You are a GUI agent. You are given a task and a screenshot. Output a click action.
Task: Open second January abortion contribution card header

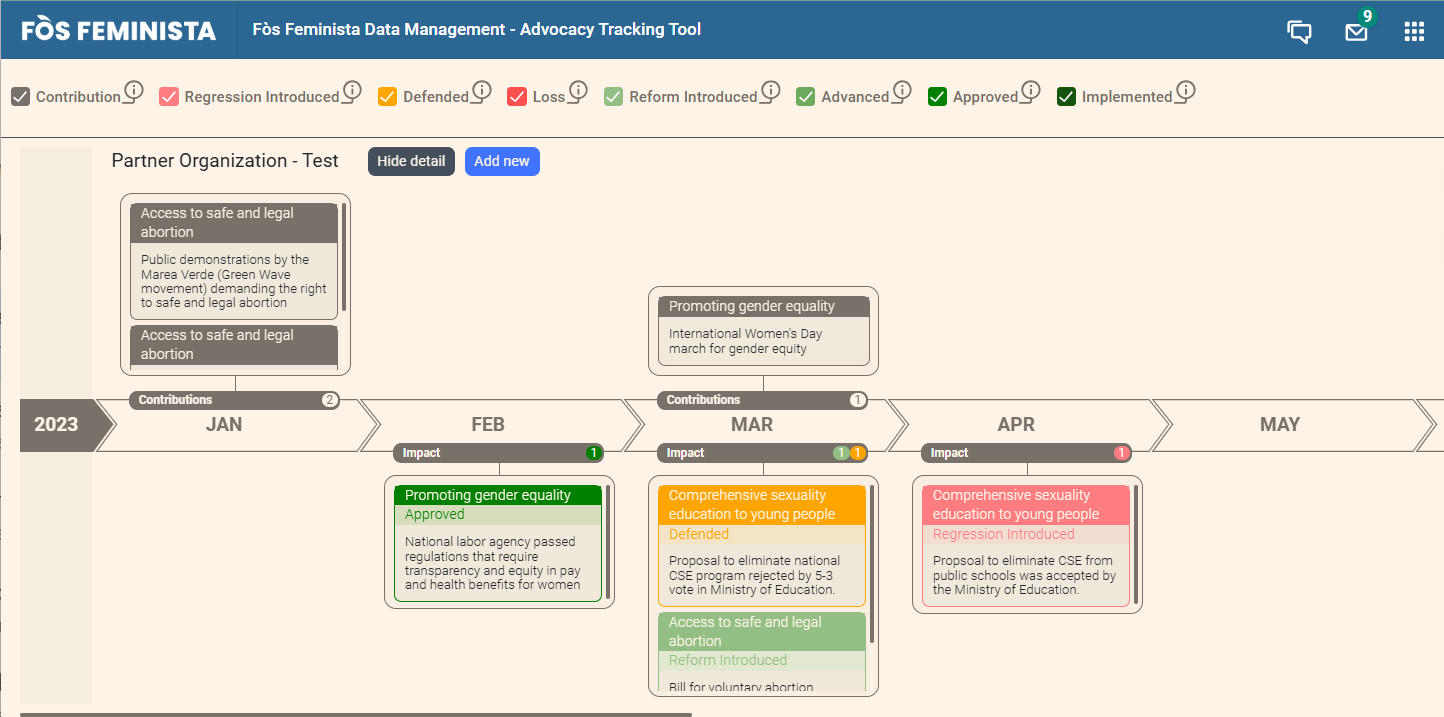234,345
